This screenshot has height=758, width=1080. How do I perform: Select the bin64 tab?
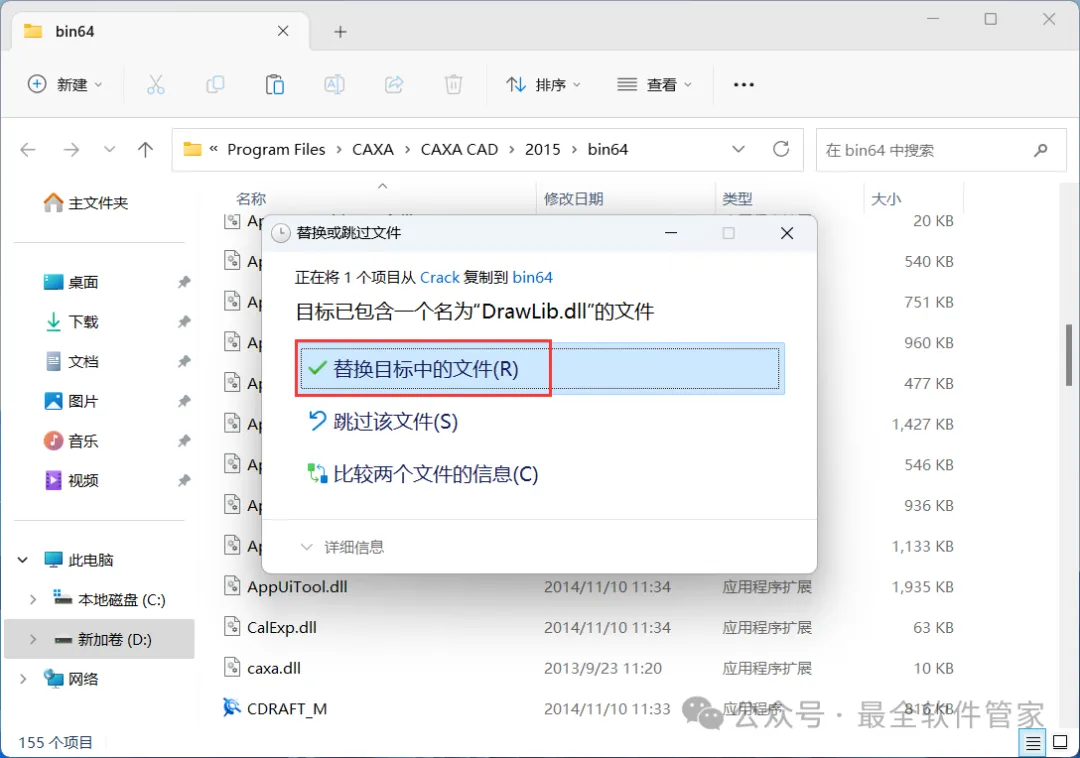click(x=158, y=32)
